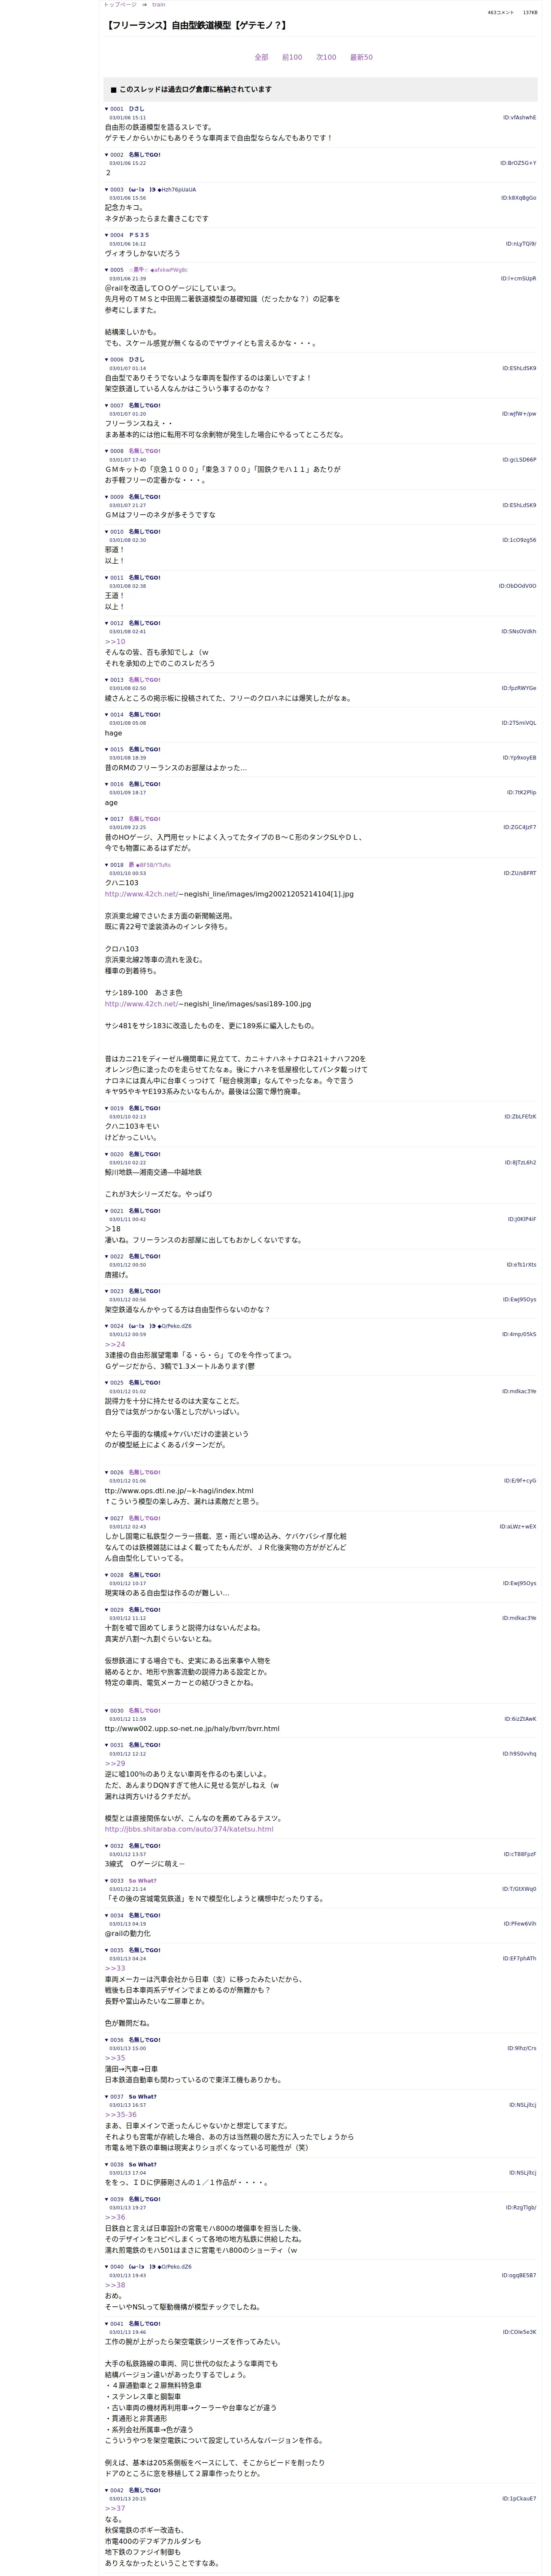The width and height of the screenshot is (551, 2576).
Task: Click ID:1pCkauE7 on post 0042
Action: (x=519, y=2499)
